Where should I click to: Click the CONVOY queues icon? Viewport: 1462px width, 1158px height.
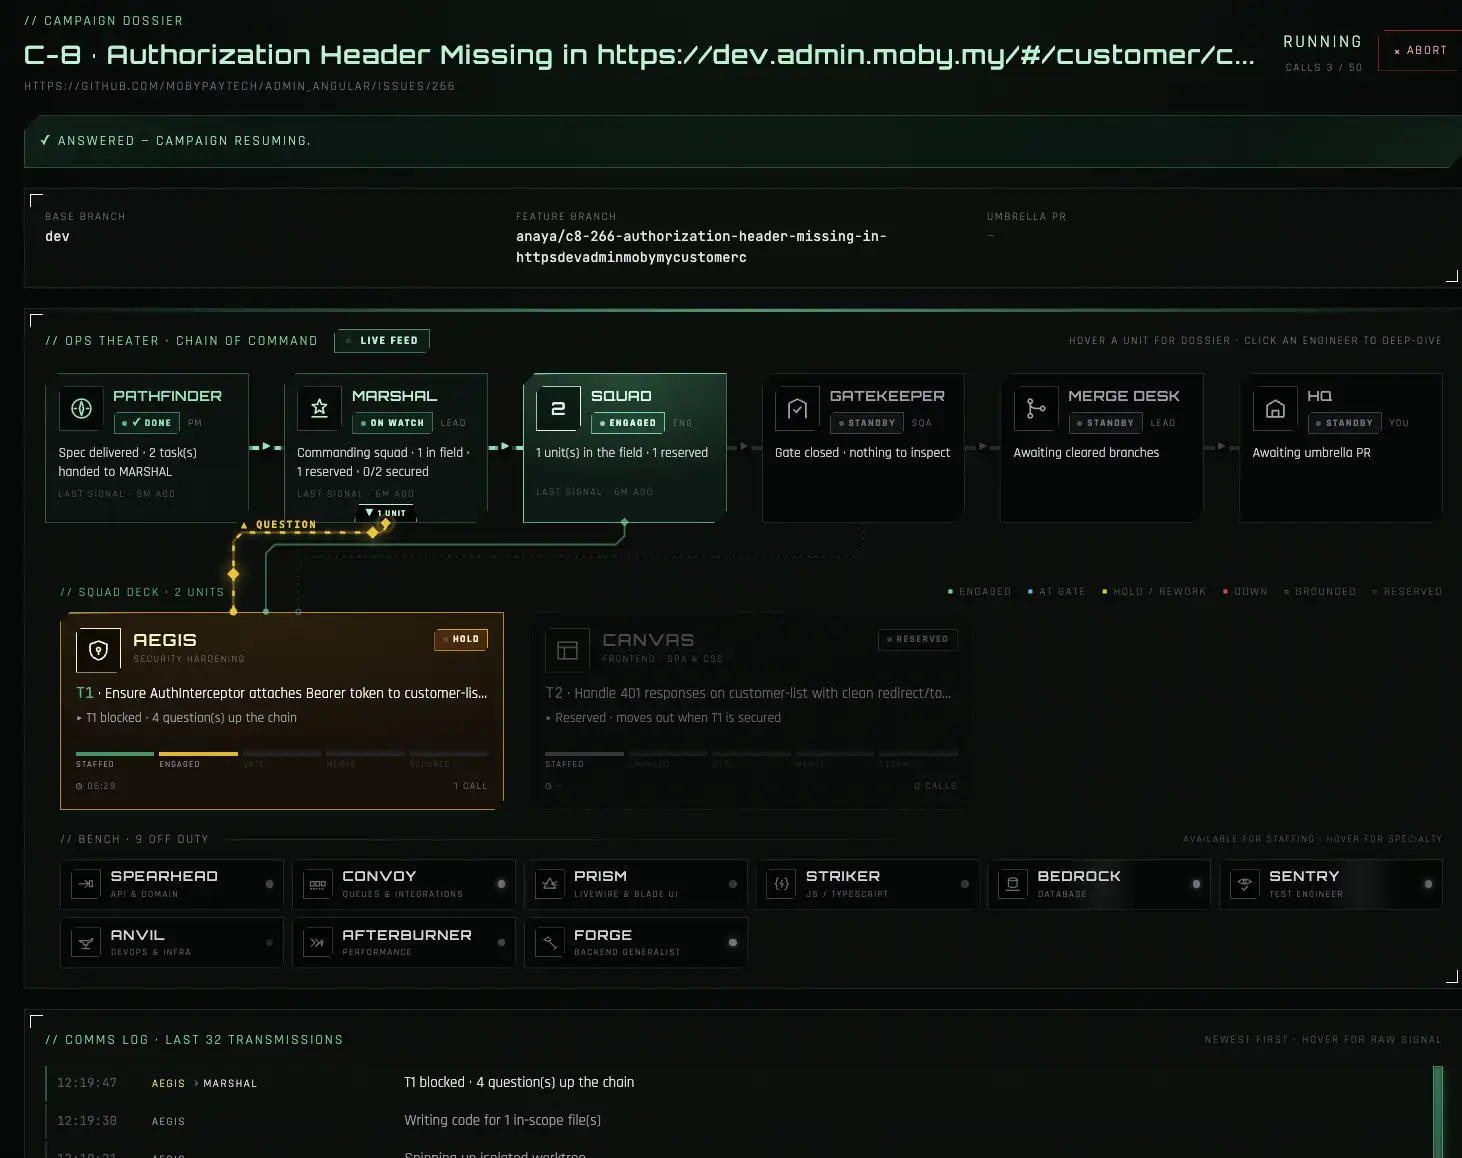[x=318, y=884]
